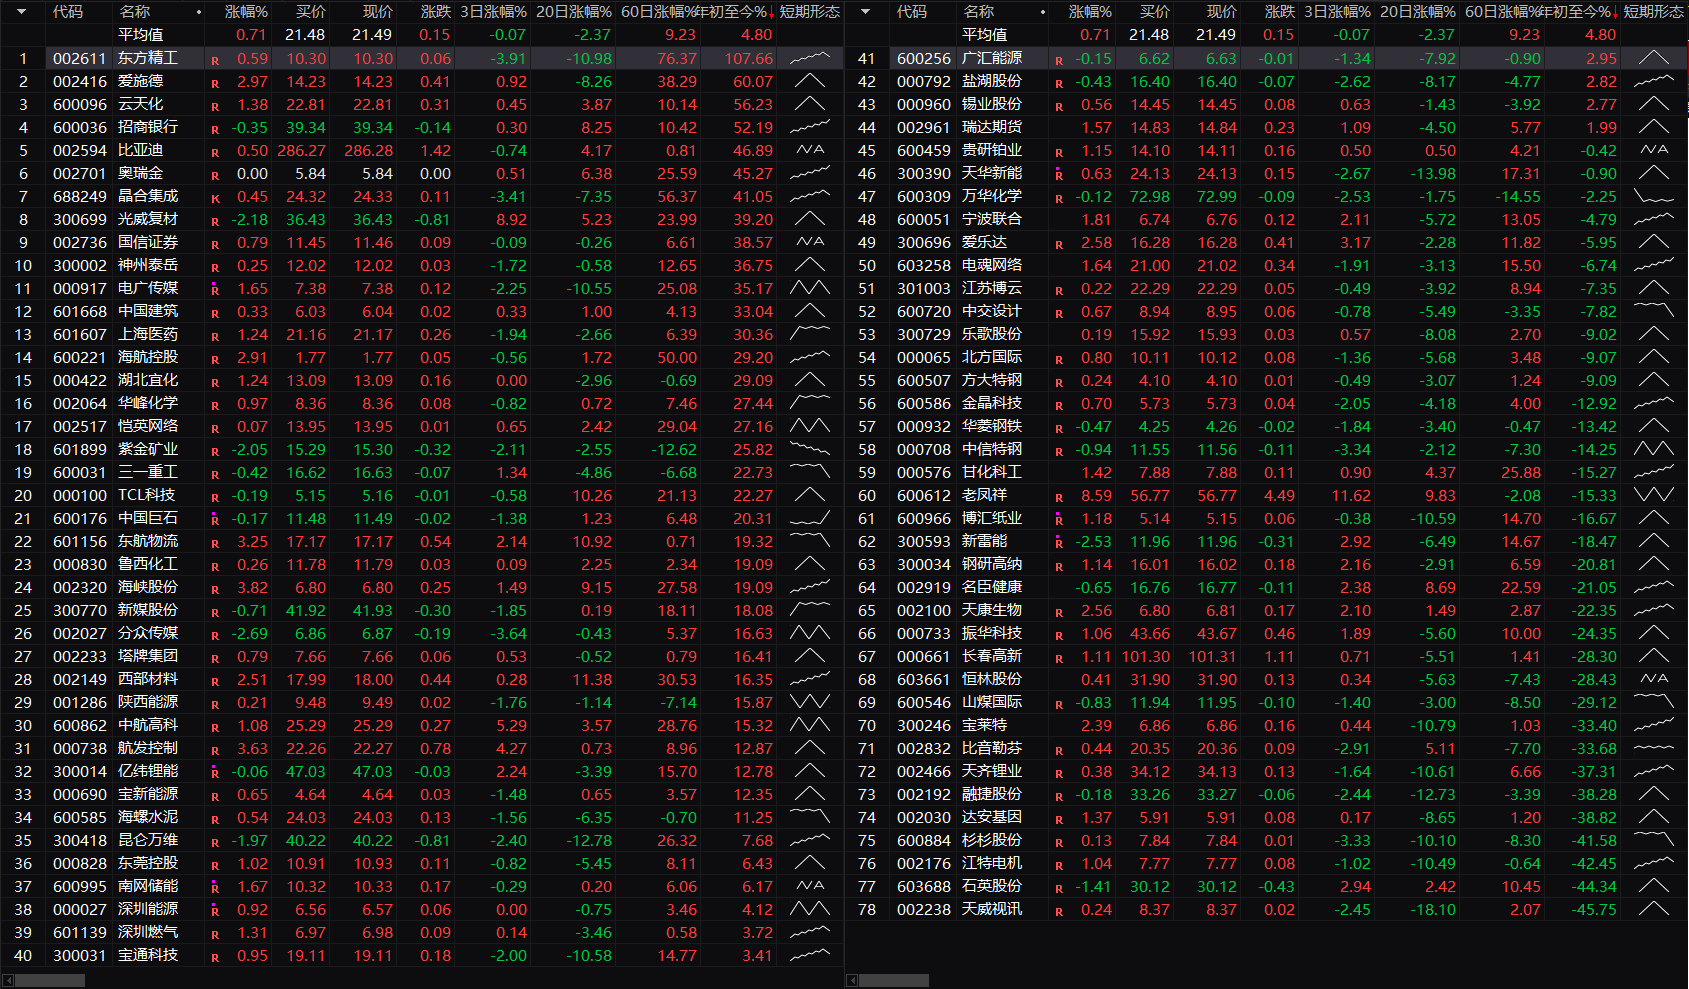This screenshot has height=989, width=1689.
Task: Click the horizontal scrollbar thumb under the 东方精工 list
Action: click(50, 980)
